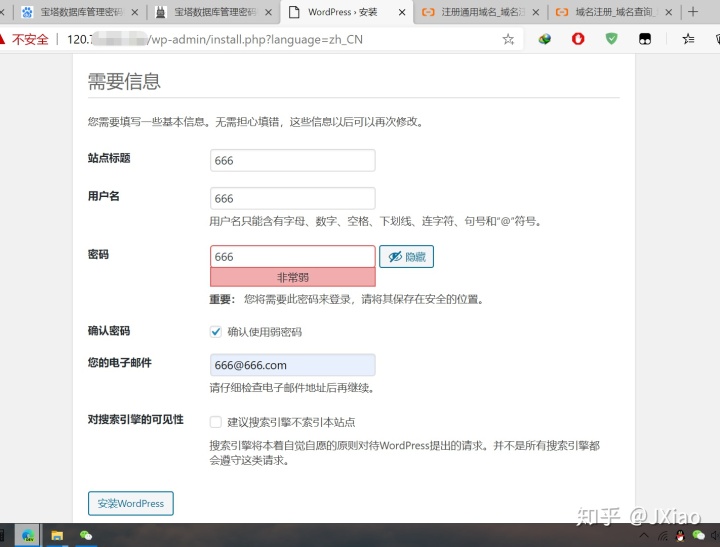Enable 建议搜索引擎不索引本站点 checkbox
The height and width of the screenshot is (547, 720).
click(x=215, y=422)
